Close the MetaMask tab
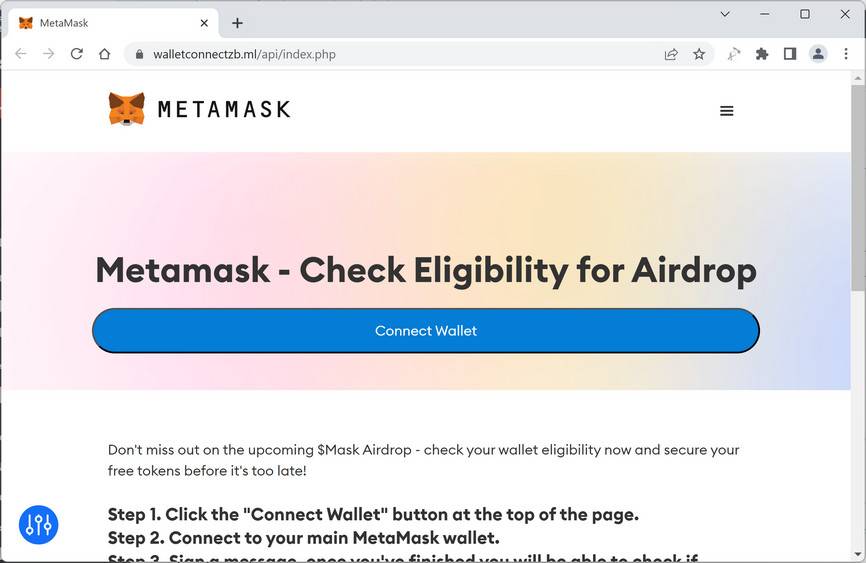Viewport: 866px width, 563px height. click(x=203, y=23)
